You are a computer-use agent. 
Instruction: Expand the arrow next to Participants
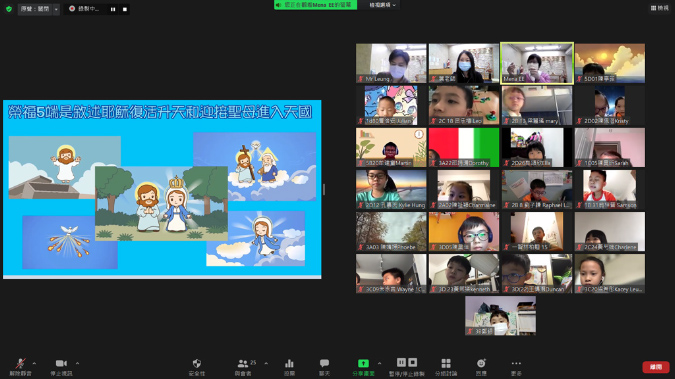[266, 363]
